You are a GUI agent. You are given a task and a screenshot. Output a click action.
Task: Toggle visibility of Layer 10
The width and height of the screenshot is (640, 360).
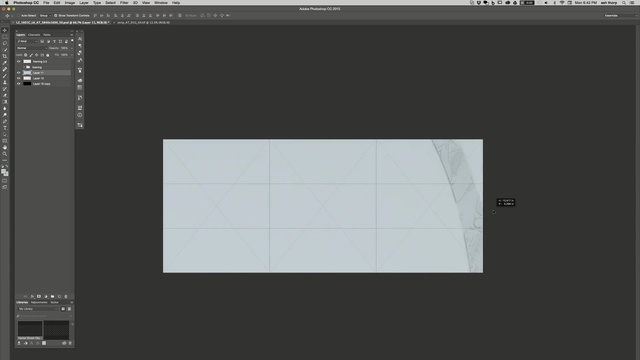(x=18, y=78)
